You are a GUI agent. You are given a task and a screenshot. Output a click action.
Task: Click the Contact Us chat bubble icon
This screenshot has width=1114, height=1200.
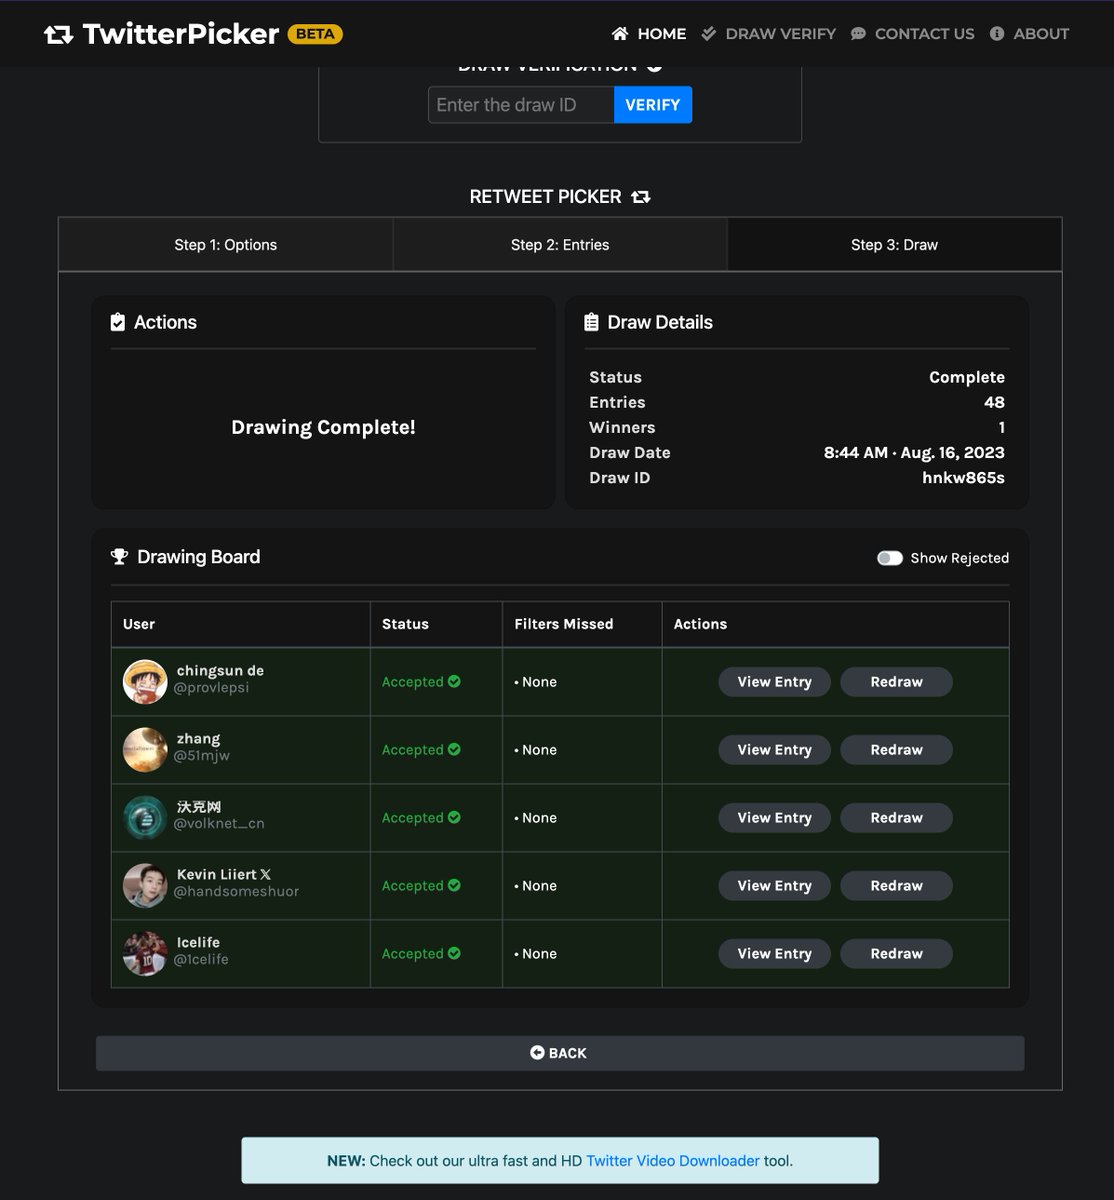858,33
